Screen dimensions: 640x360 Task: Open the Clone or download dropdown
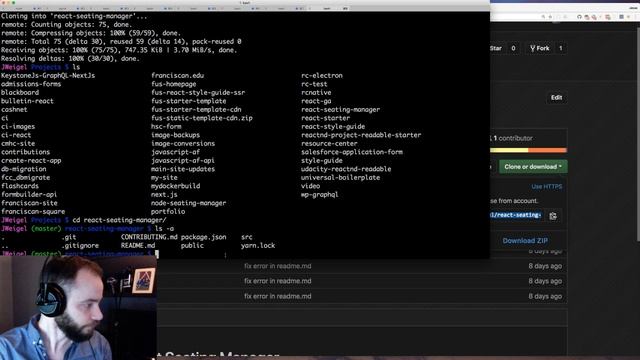click(x=533, y=167)
